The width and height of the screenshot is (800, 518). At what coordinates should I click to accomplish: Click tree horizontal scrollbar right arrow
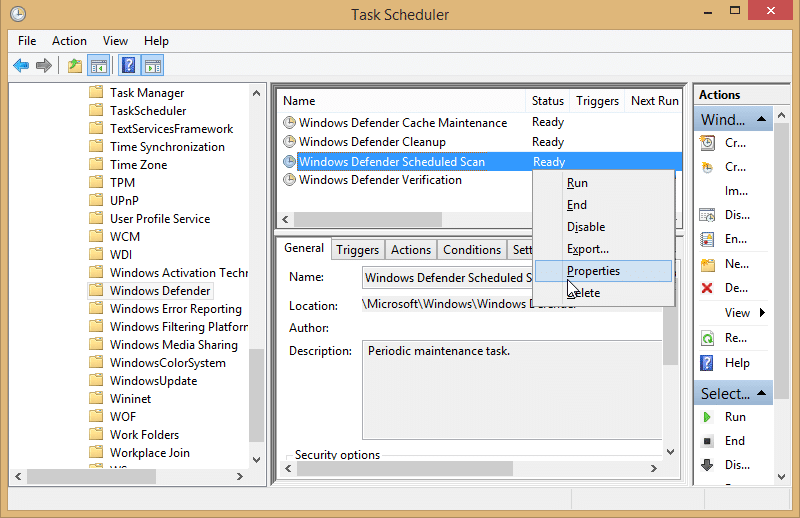tap(239, 476)
